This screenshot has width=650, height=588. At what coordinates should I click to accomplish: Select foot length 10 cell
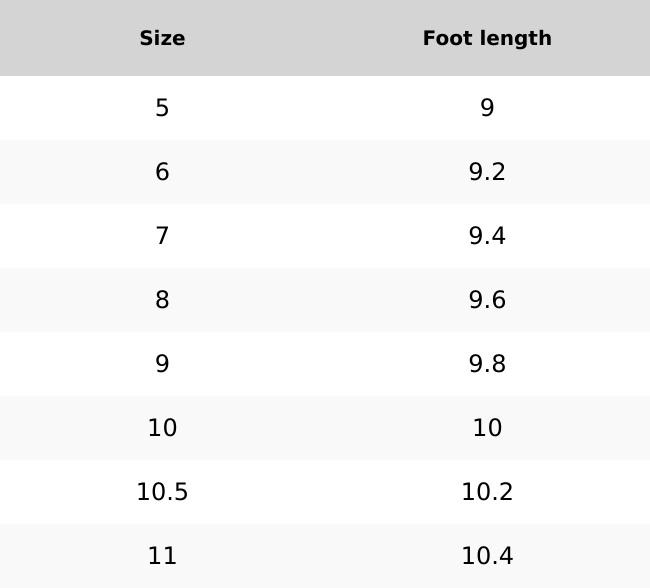pos(487,428)
